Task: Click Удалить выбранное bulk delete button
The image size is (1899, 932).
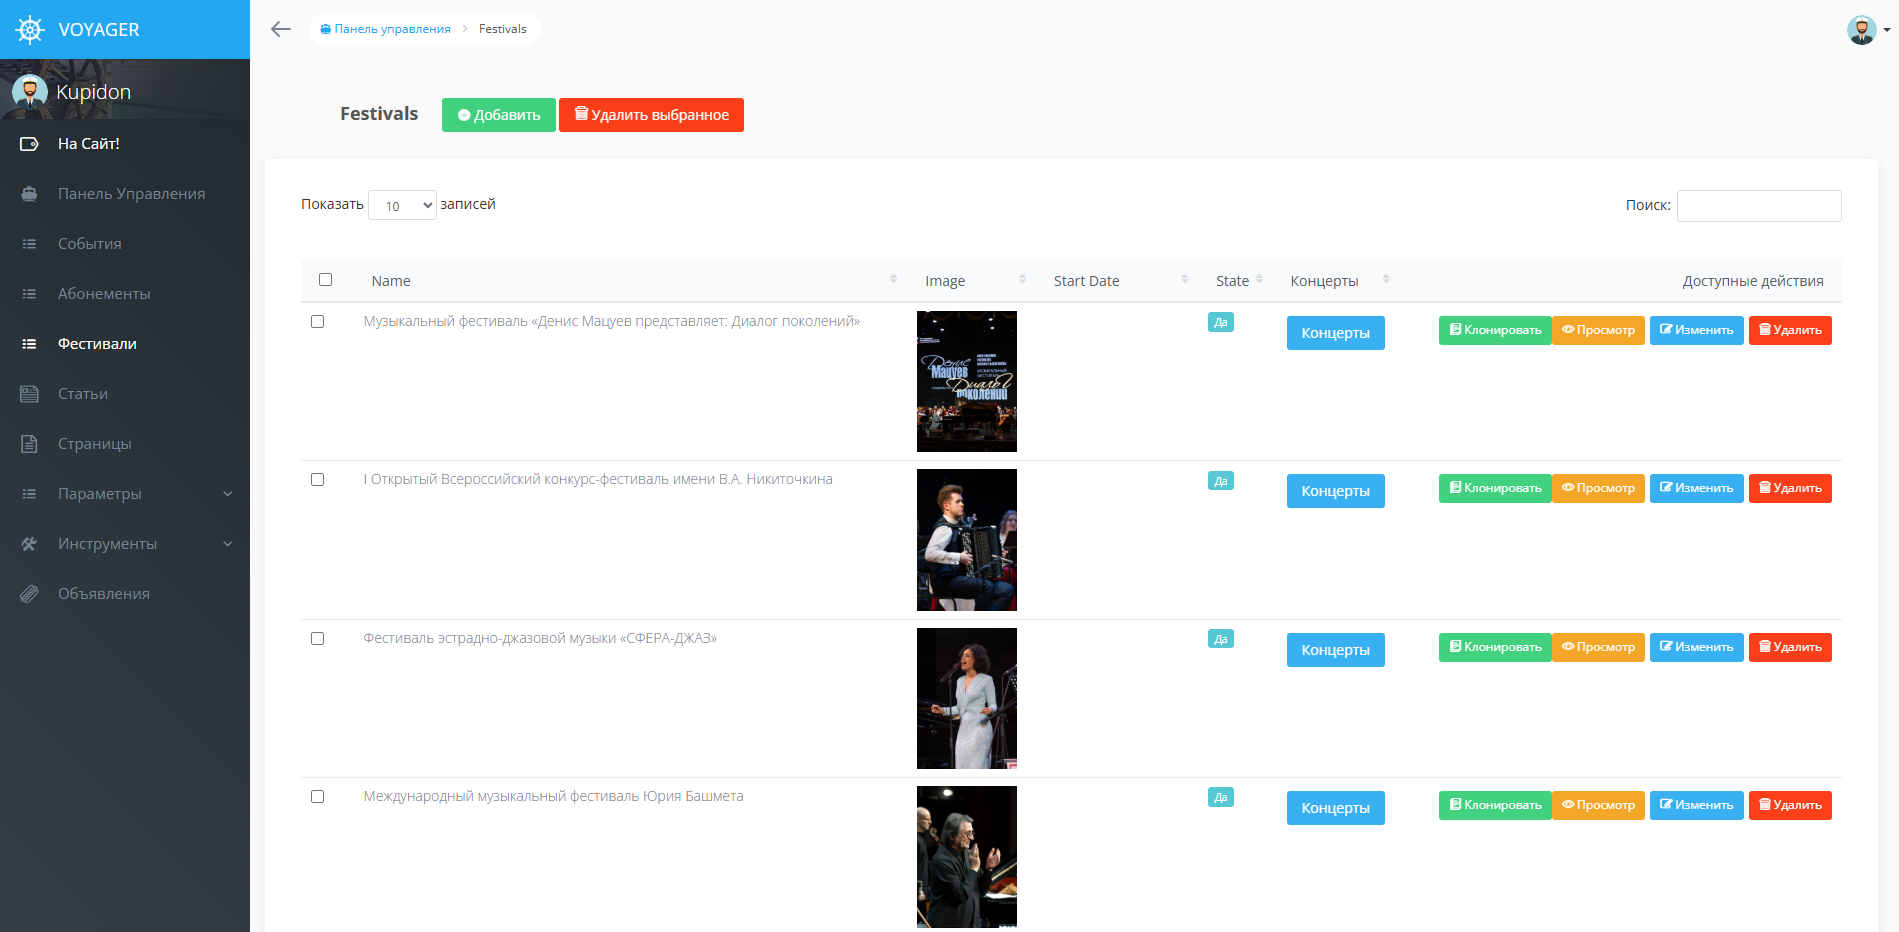Action: 651,115
